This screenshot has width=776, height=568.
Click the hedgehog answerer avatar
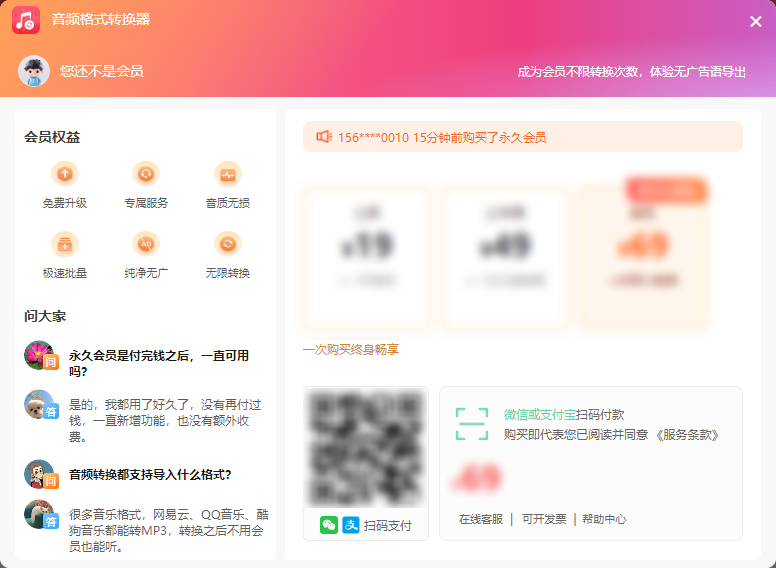39,514
